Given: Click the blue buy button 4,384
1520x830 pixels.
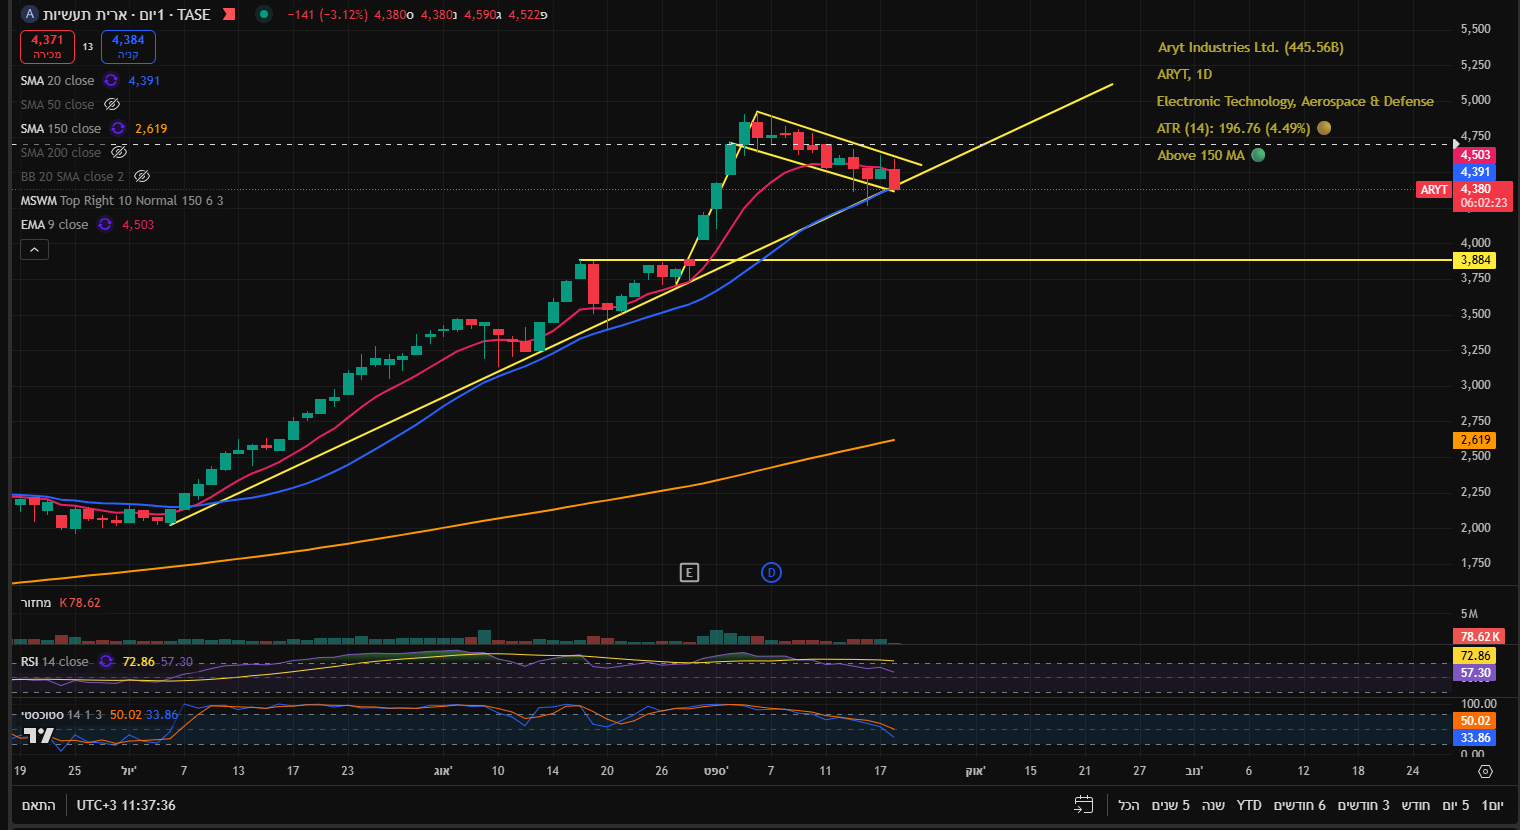Looking at the screenshot, I should pyautogui.click(x=128, y=47).
